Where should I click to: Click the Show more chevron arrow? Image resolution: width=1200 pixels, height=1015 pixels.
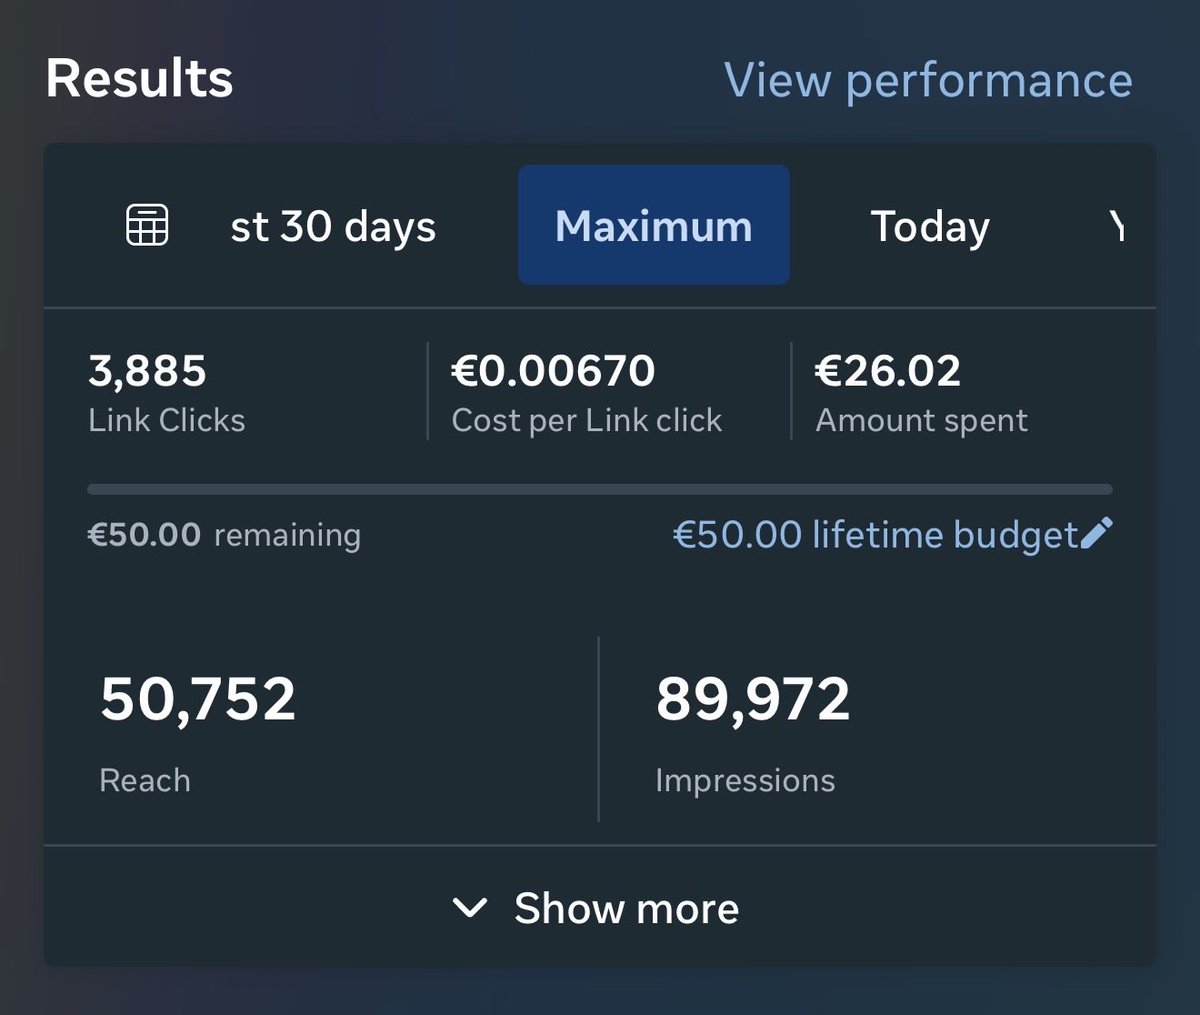(469, 908)
